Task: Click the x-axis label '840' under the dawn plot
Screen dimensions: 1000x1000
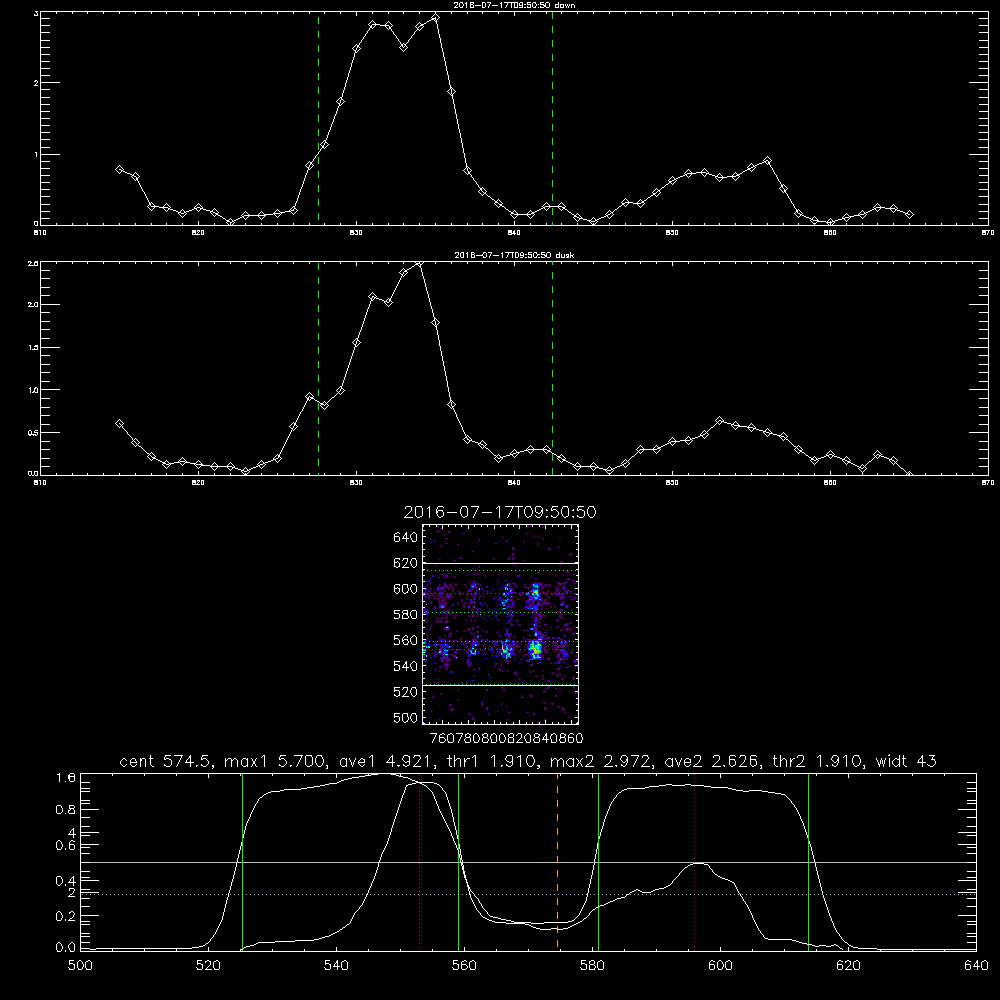Action: [x=514, y=233]
